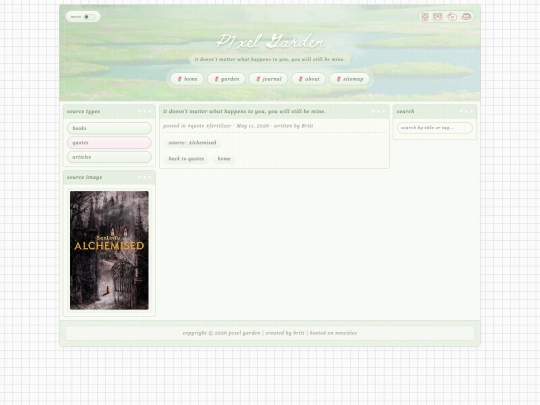Click the 'source image' panel heading

click(84, 177)
